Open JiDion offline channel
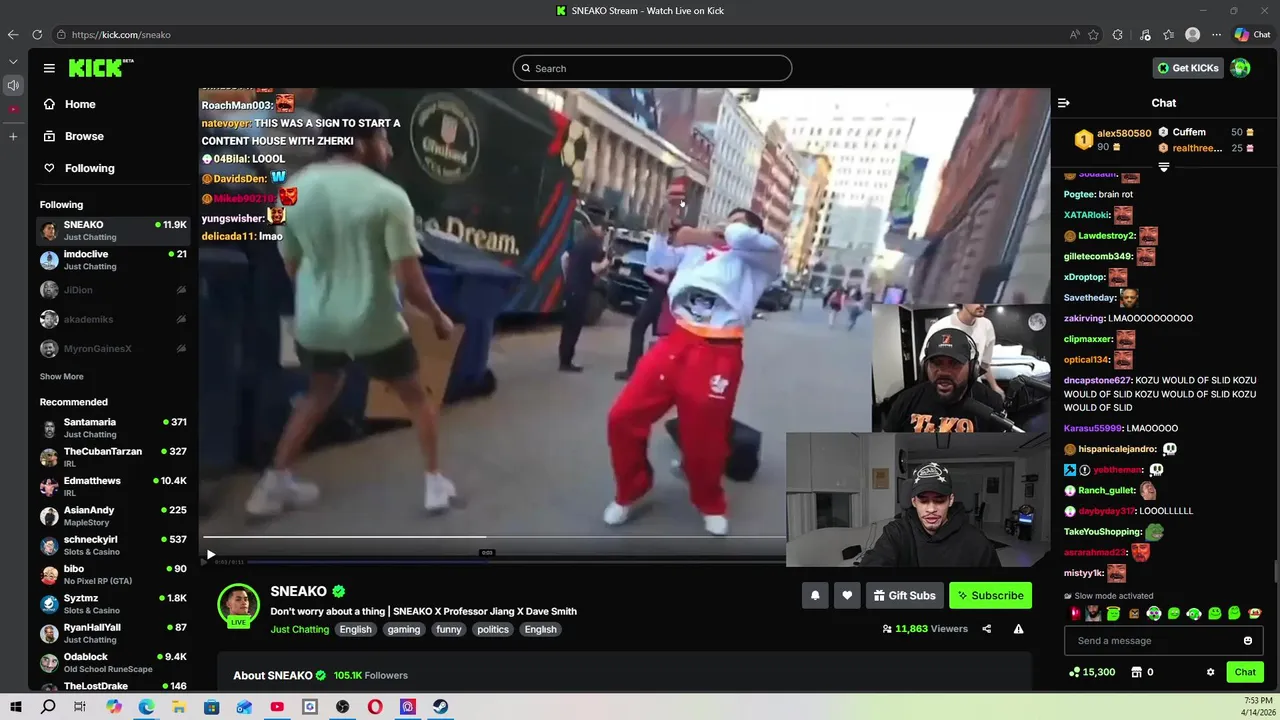The height and width of the screenshot is (720, 1280). pyautogui.click(x=113, y=290)
